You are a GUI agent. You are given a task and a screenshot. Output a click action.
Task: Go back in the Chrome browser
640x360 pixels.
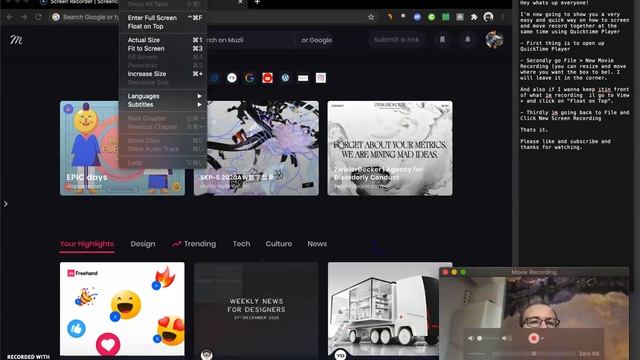9,17
